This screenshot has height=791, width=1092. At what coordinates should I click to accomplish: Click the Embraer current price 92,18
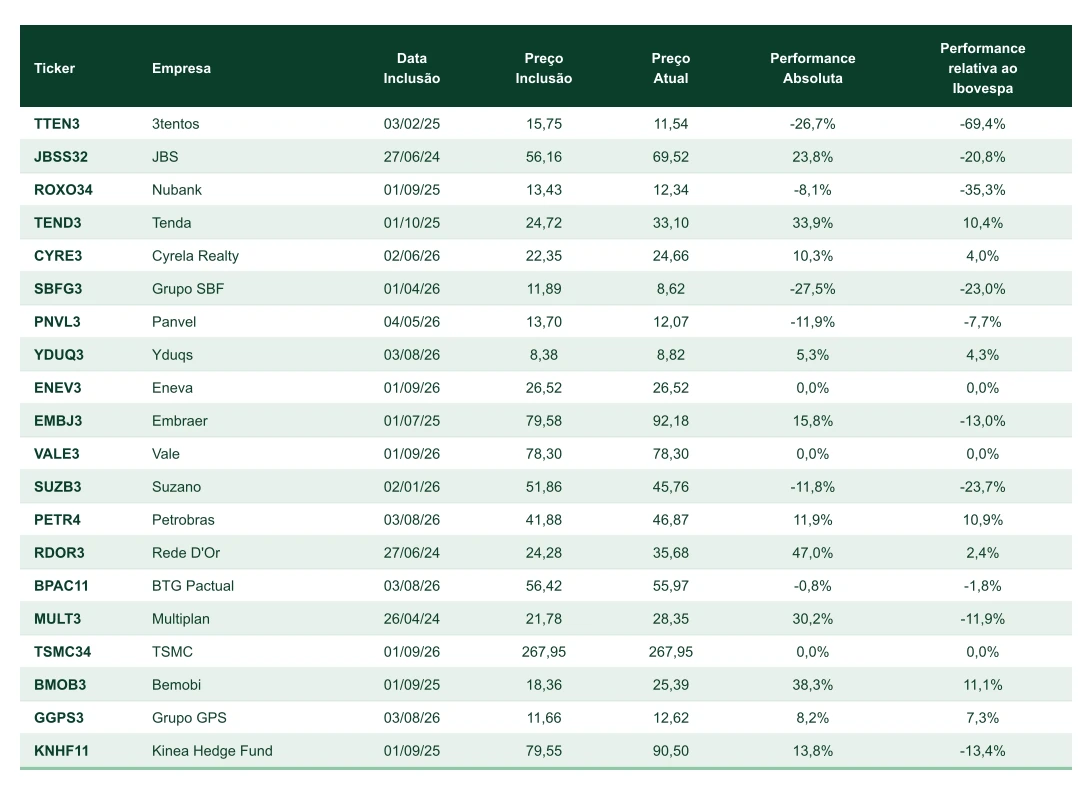click(x=671, y=421)
